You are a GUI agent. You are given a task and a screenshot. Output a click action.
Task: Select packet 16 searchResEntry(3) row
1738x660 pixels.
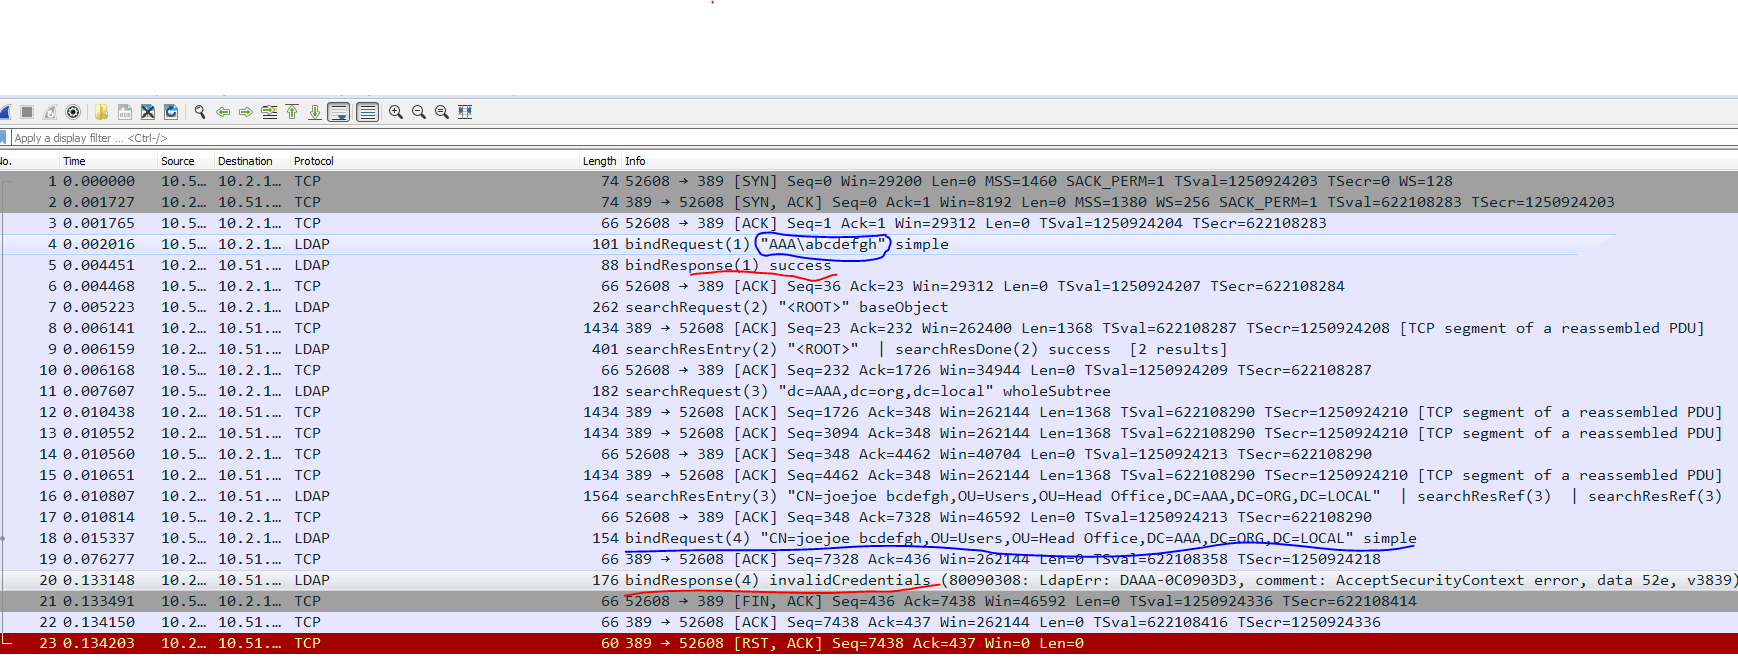coord(869,496)
